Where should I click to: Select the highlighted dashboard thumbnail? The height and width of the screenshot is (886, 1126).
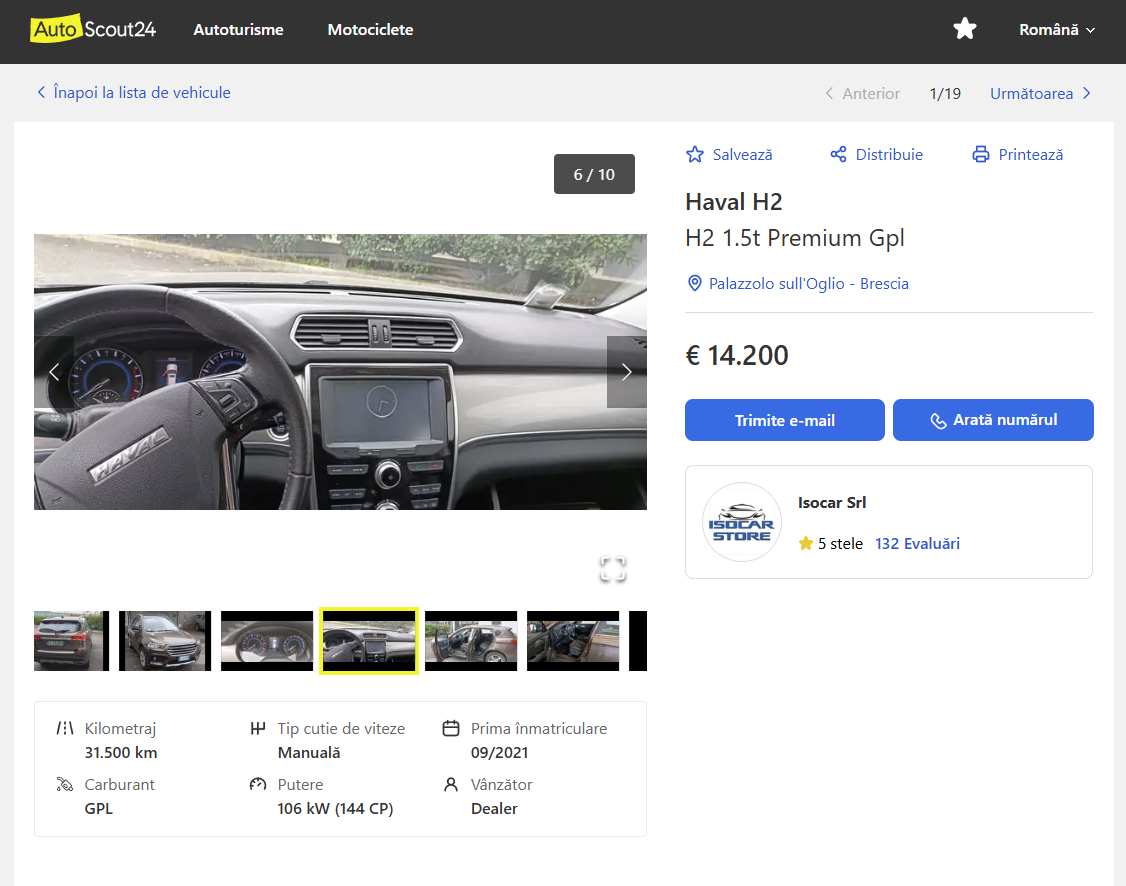click(369, 641)
